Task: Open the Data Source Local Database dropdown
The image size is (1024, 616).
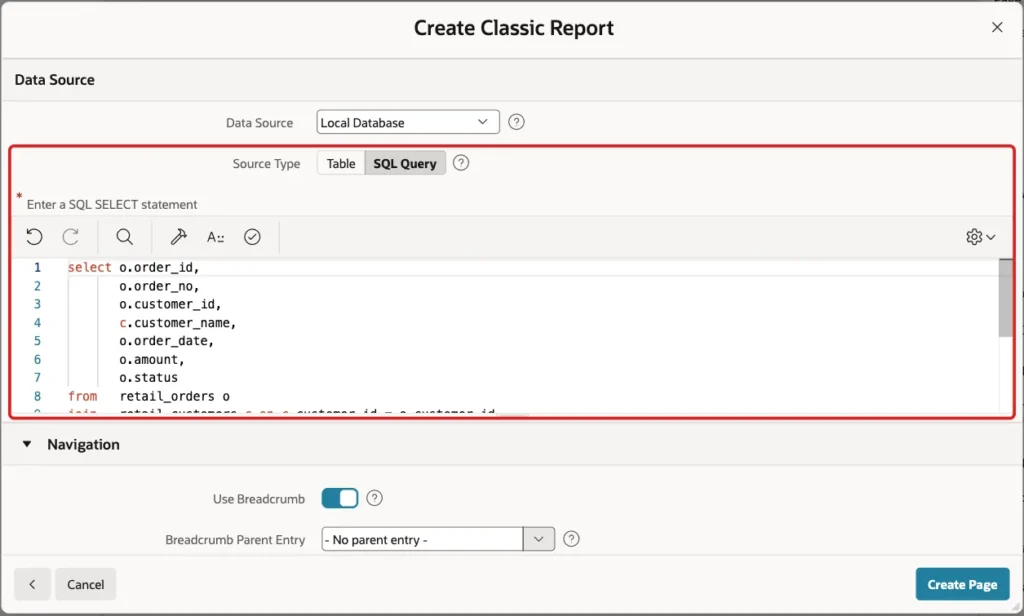Action: [x=408, y=122]
